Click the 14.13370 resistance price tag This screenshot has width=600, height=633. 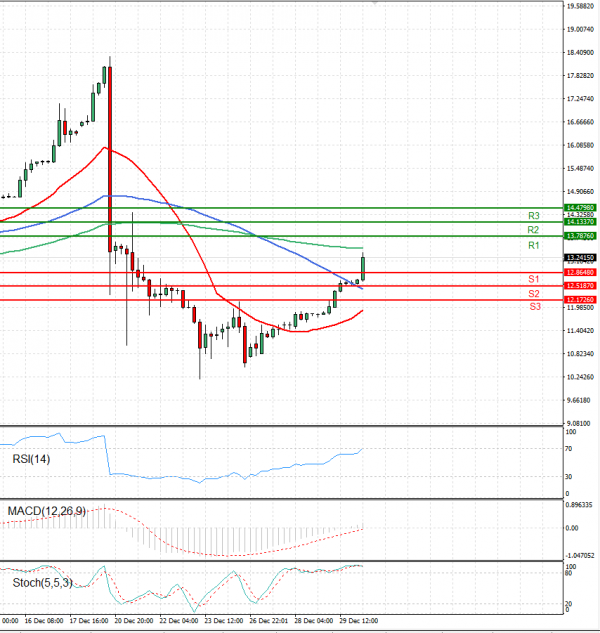pyautogui.click(x=579, y=221)
